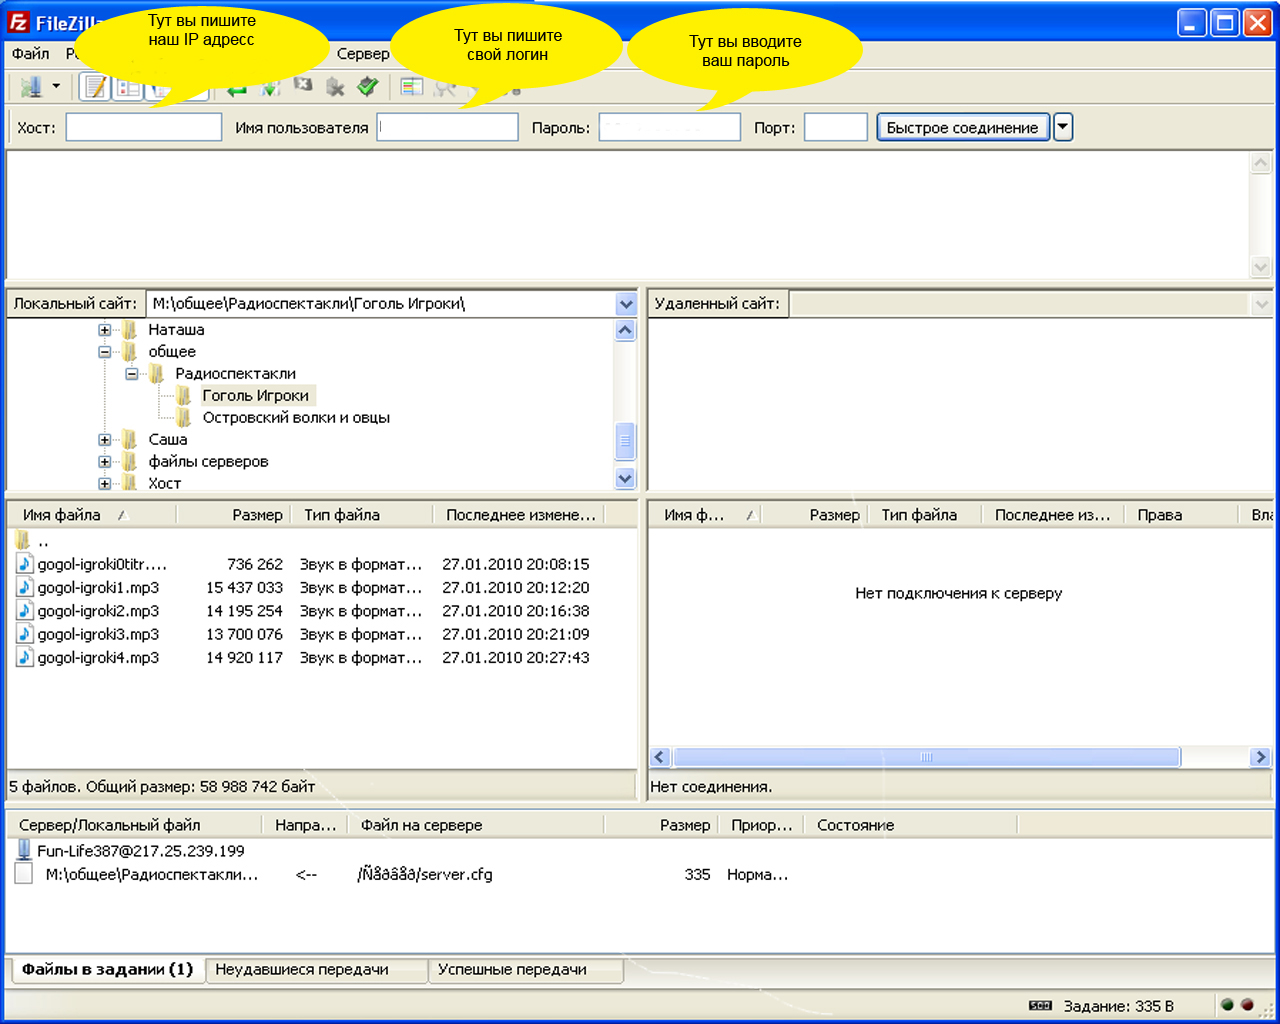Viewport: 1280px width, 1024px height.
Task: Click the cancel current operation icon
Action: click(x=303, y=88)
